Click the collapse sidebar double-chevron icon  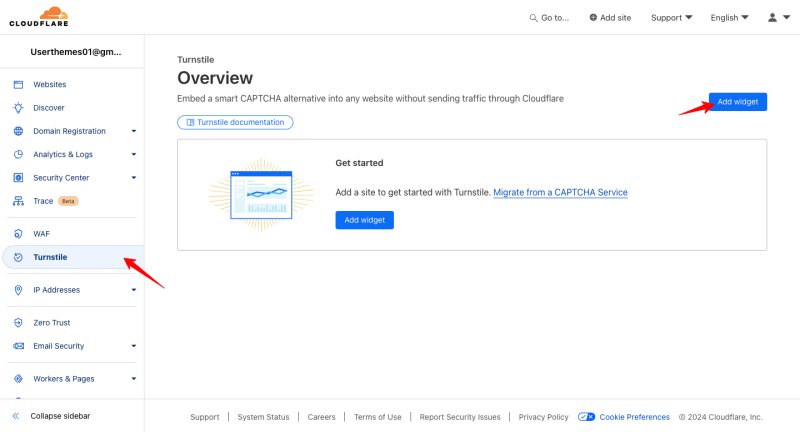pos(16,416)
